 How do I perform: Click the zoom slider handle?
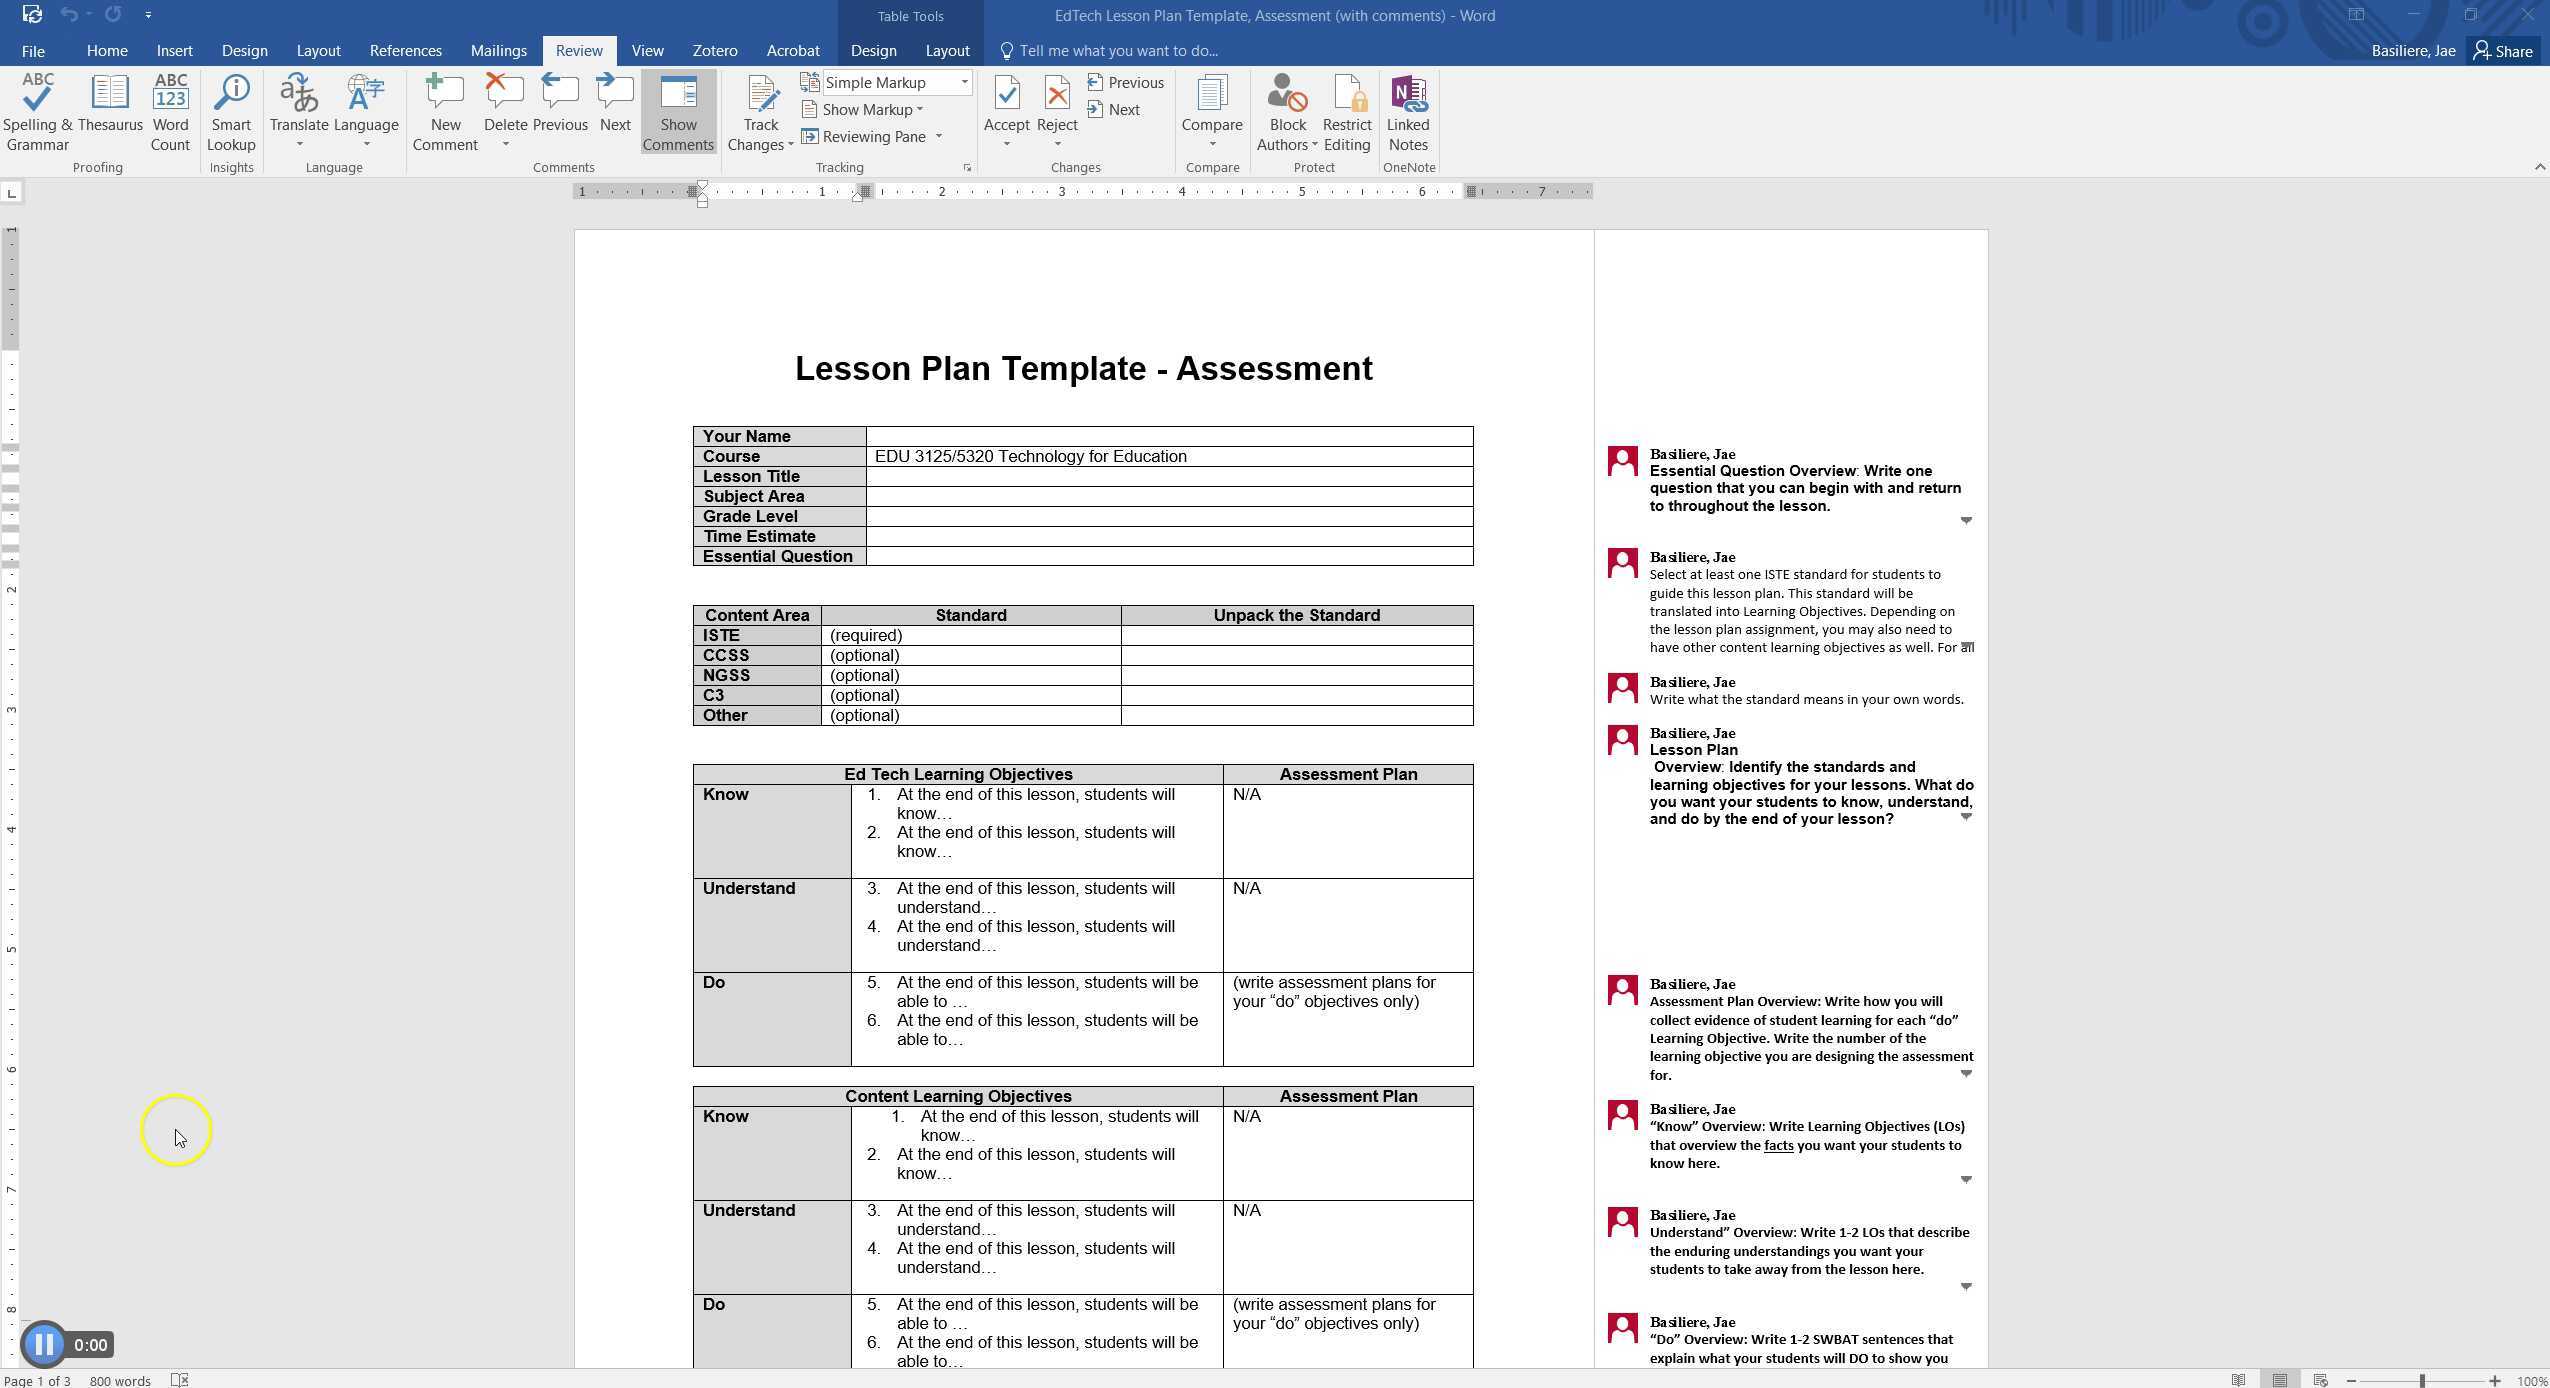(2422, 1381)
